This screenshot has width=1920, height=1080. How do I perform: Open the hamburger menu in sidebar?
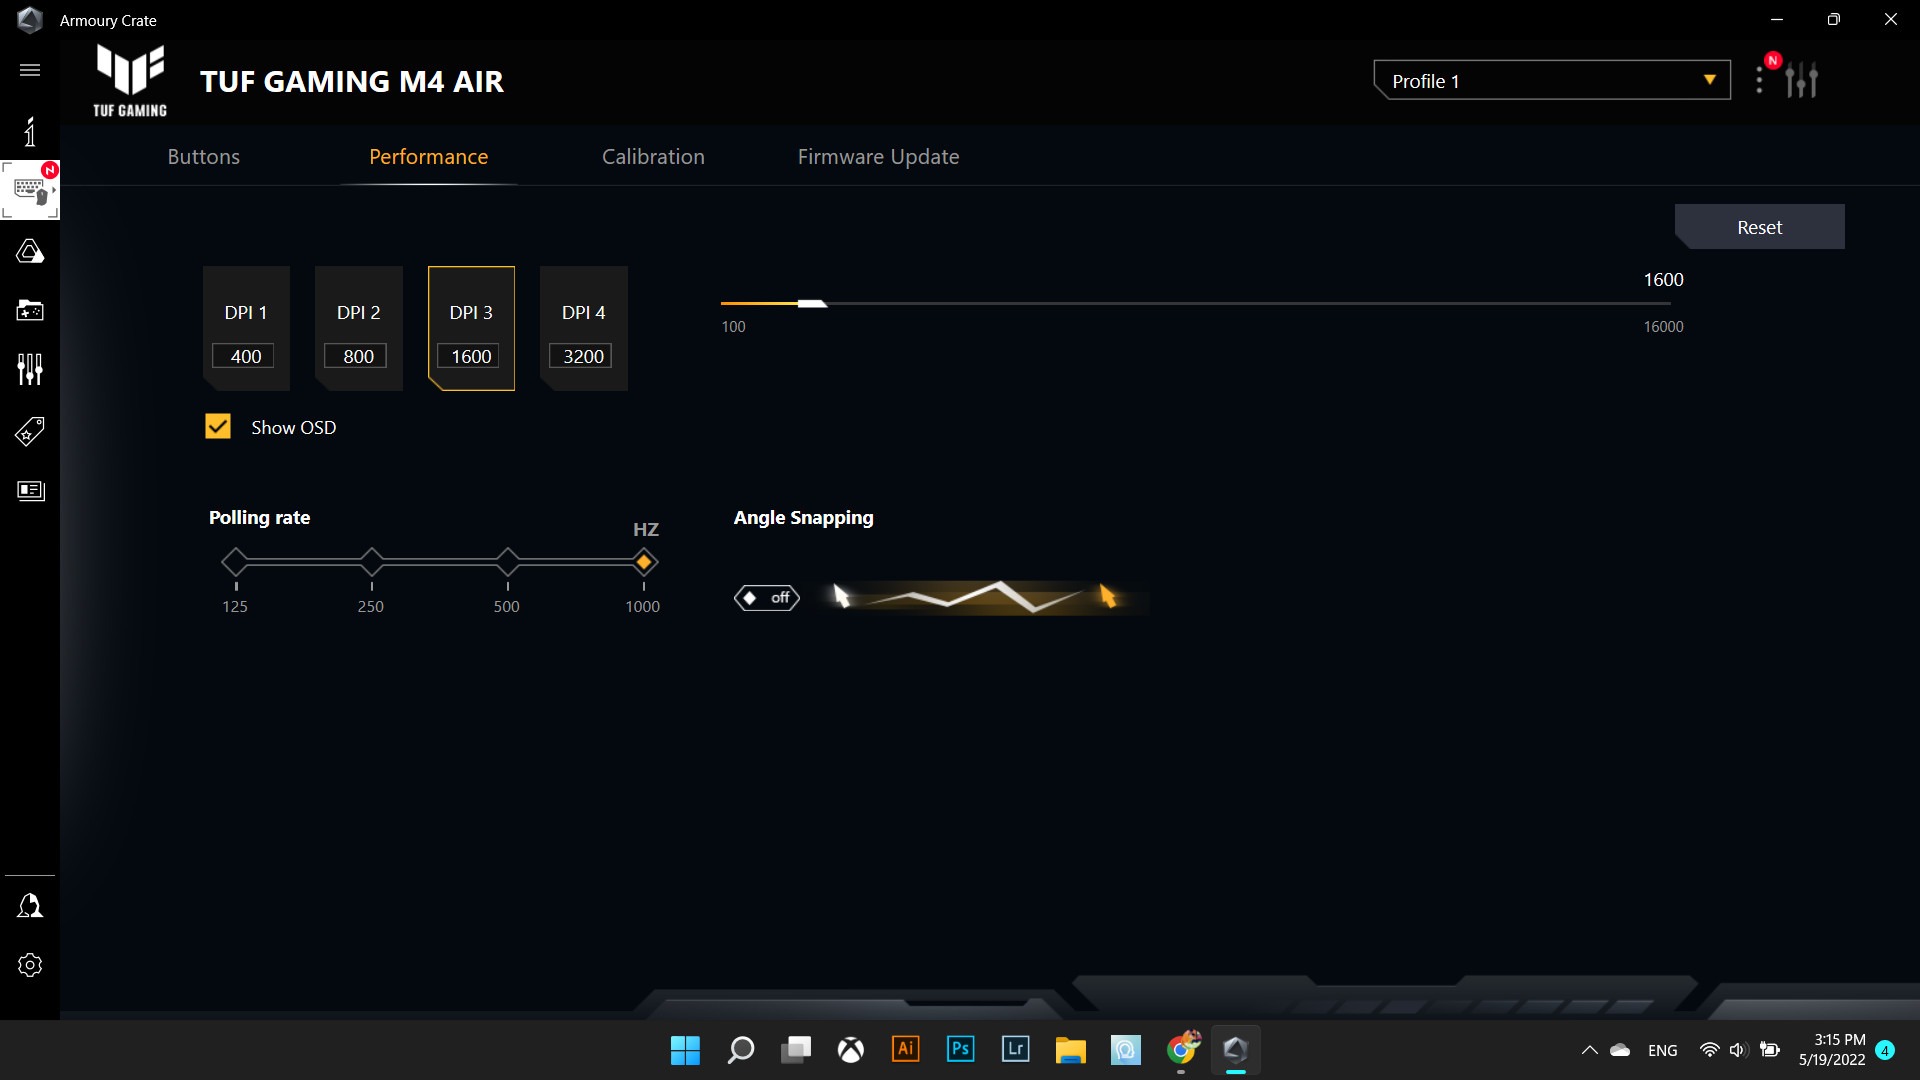coord(30,70)
